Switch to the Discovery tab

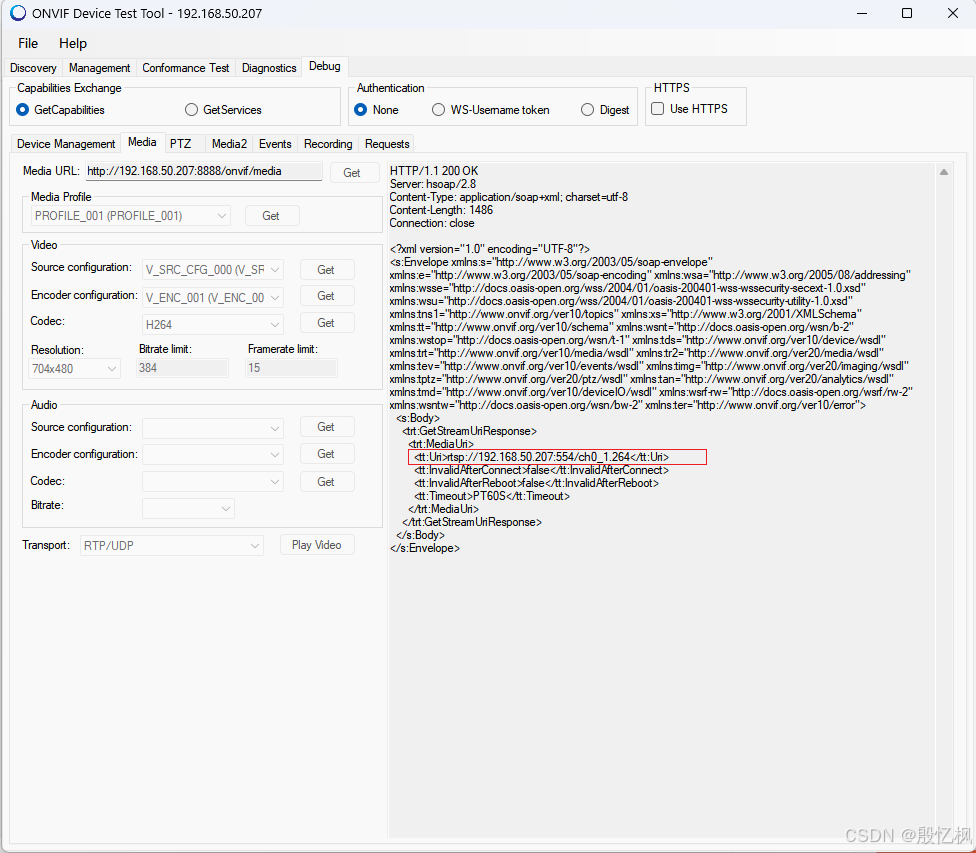click(33, 67)
